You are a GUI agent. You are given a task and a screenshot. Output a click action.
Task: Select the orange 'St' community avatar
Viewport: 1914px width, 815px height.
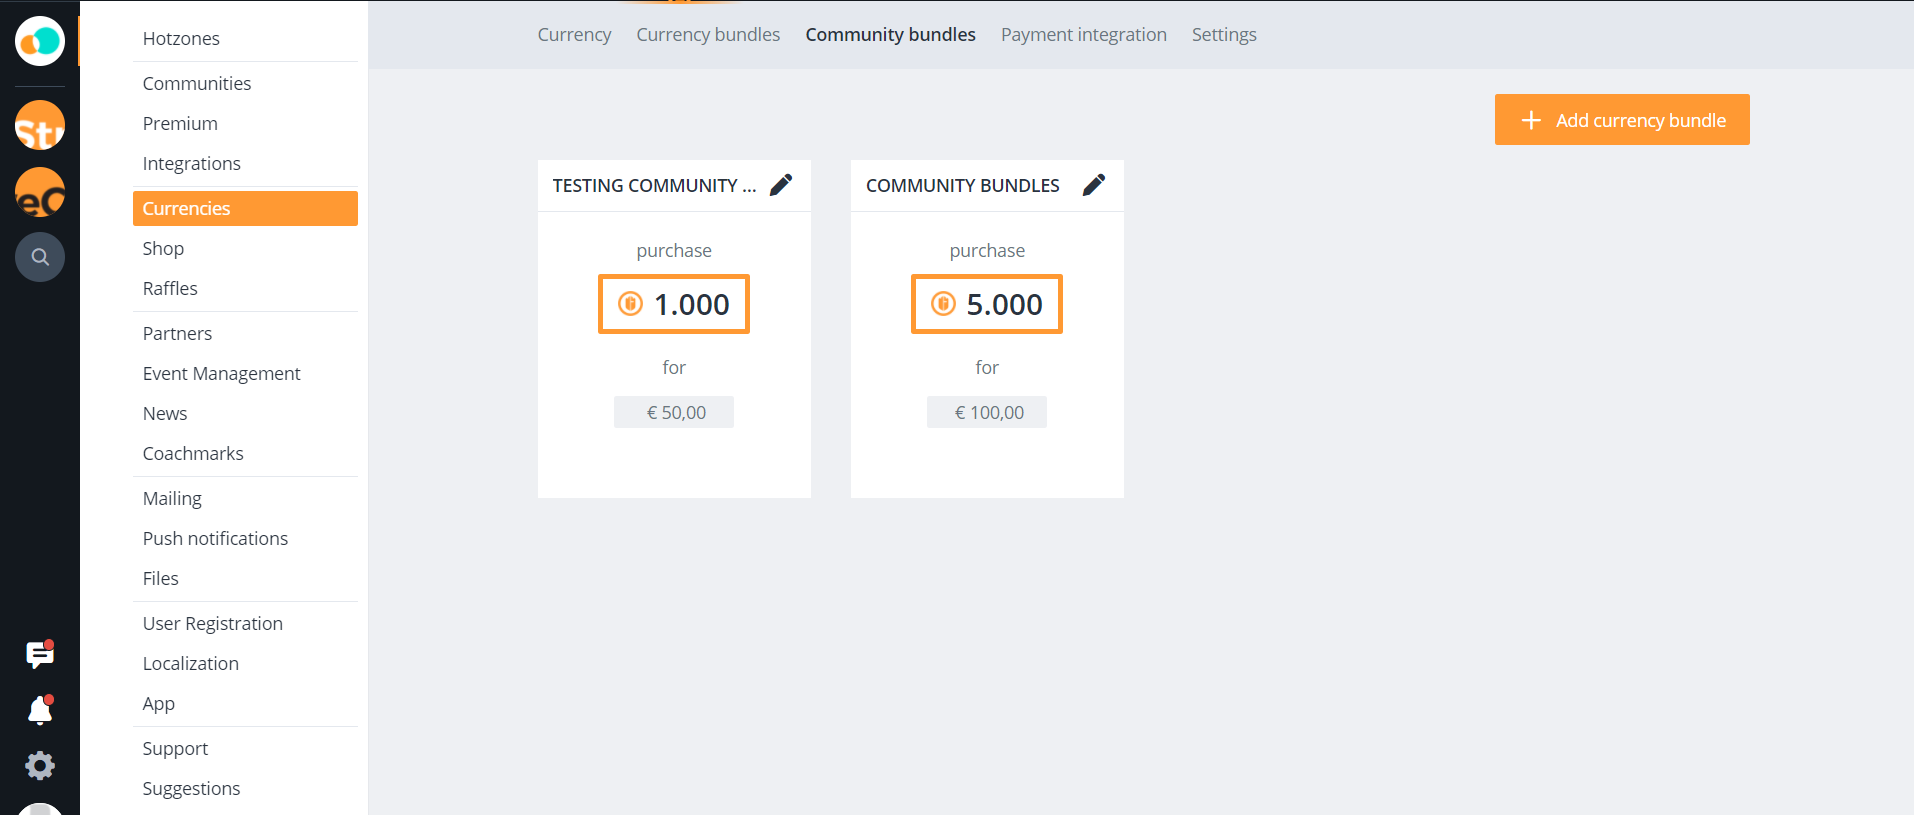tap(40, 126)
